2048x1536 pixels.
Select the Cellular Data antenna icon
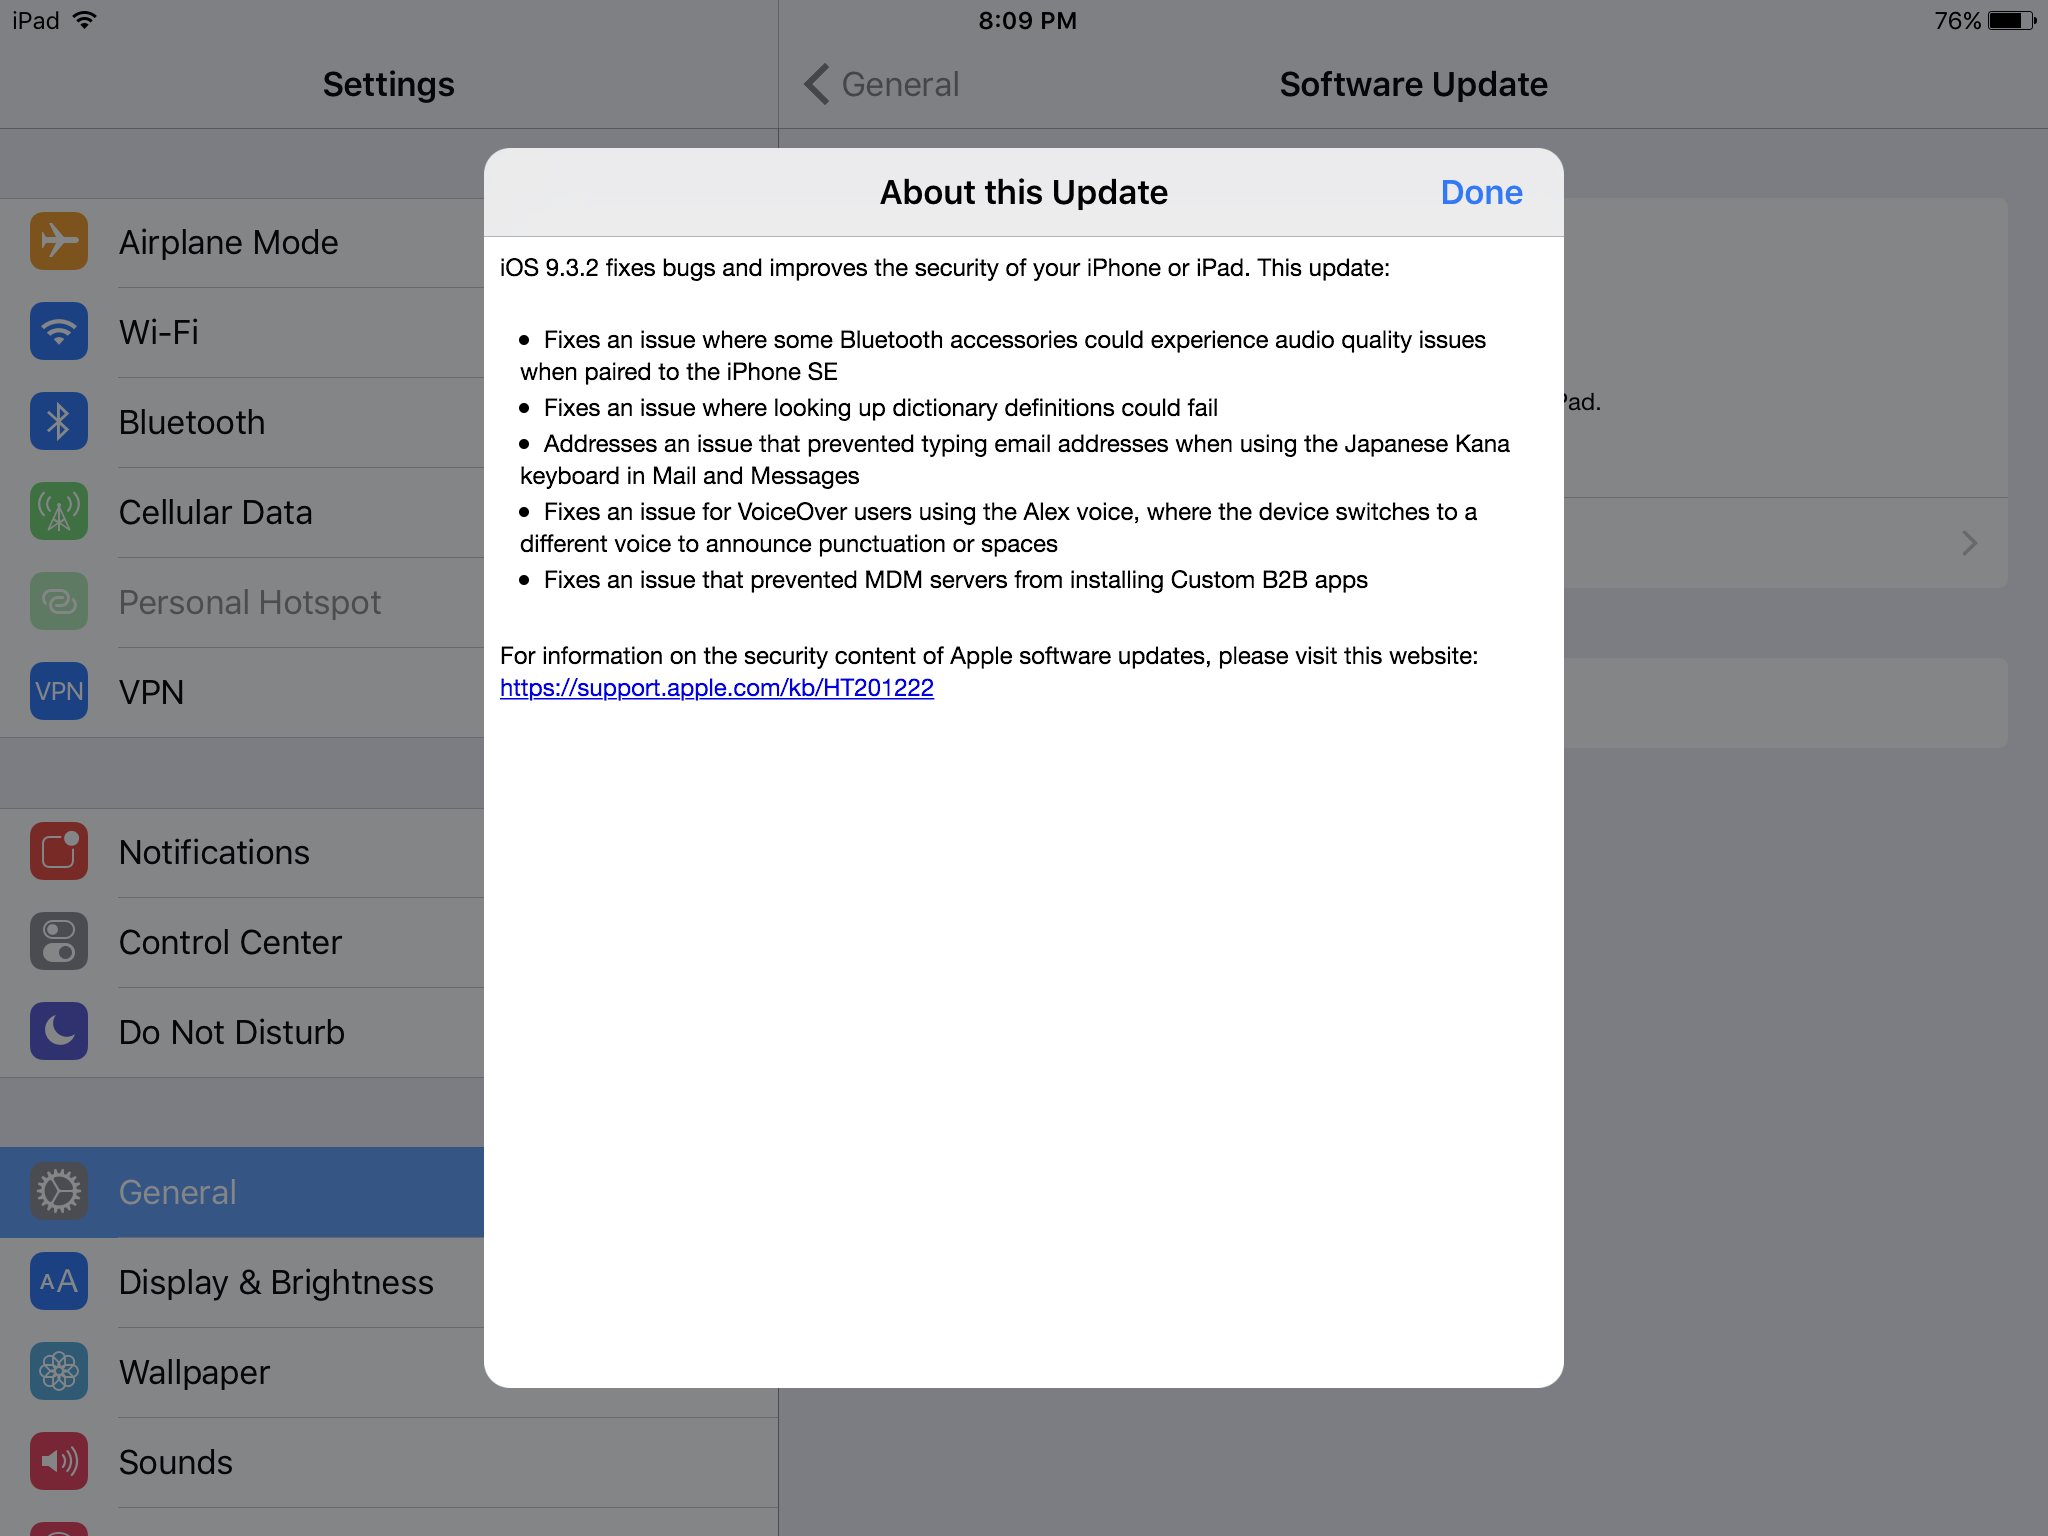[59, 511]
